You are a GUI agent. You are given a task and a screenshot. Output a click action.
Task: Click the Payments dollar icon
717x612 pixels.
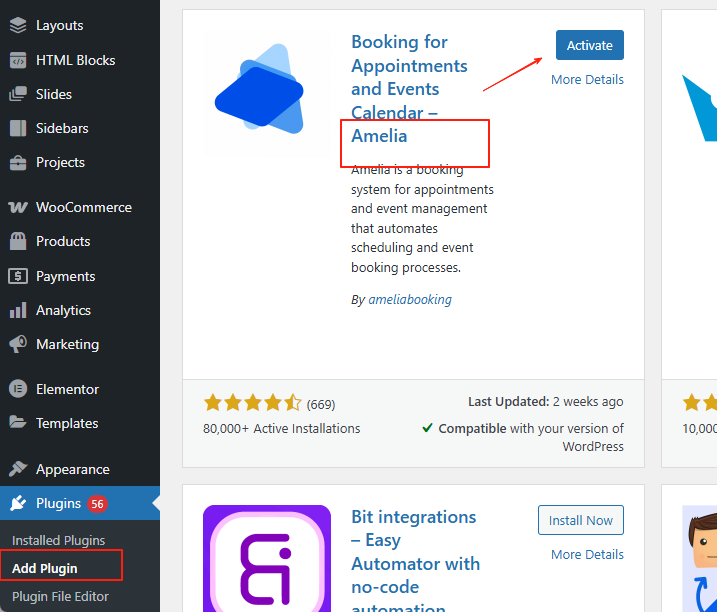click(18, 276)
